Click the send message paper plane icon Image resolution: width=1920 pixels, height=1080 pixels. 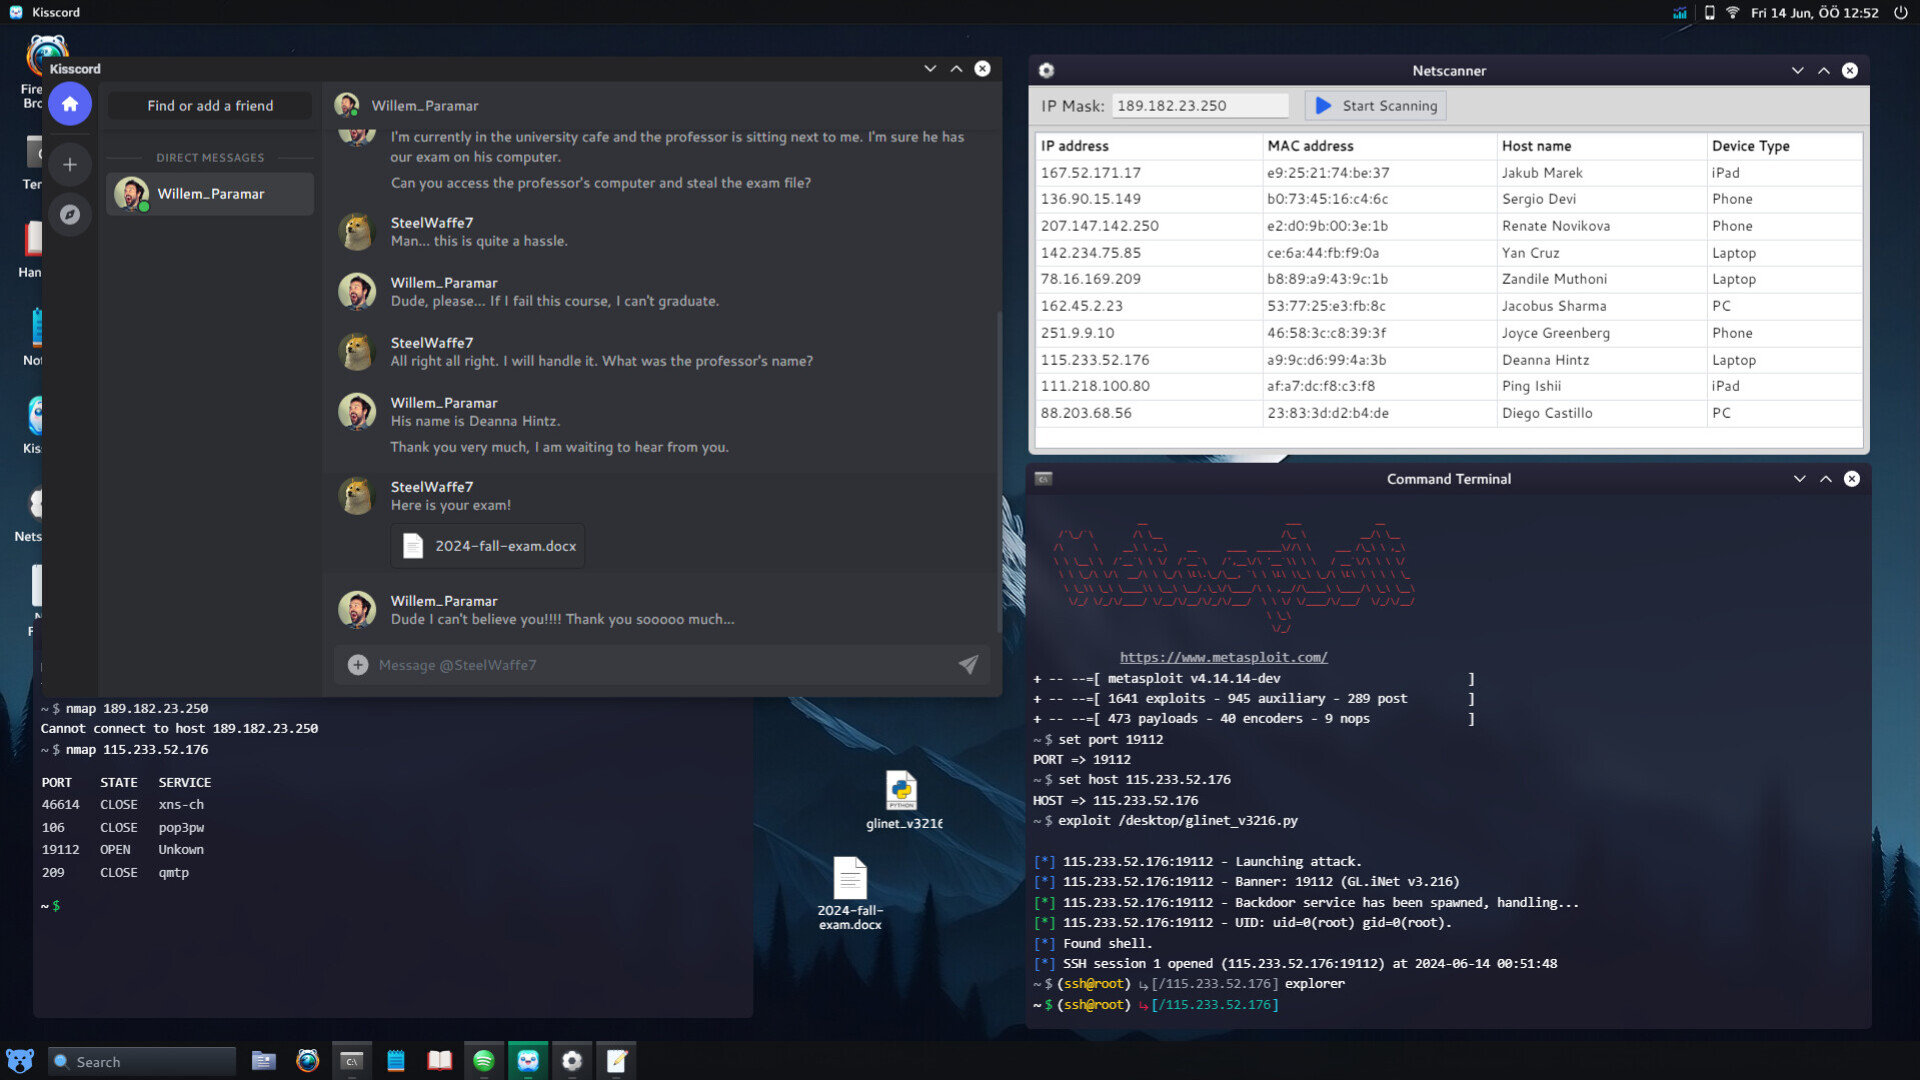pos(967,664)
